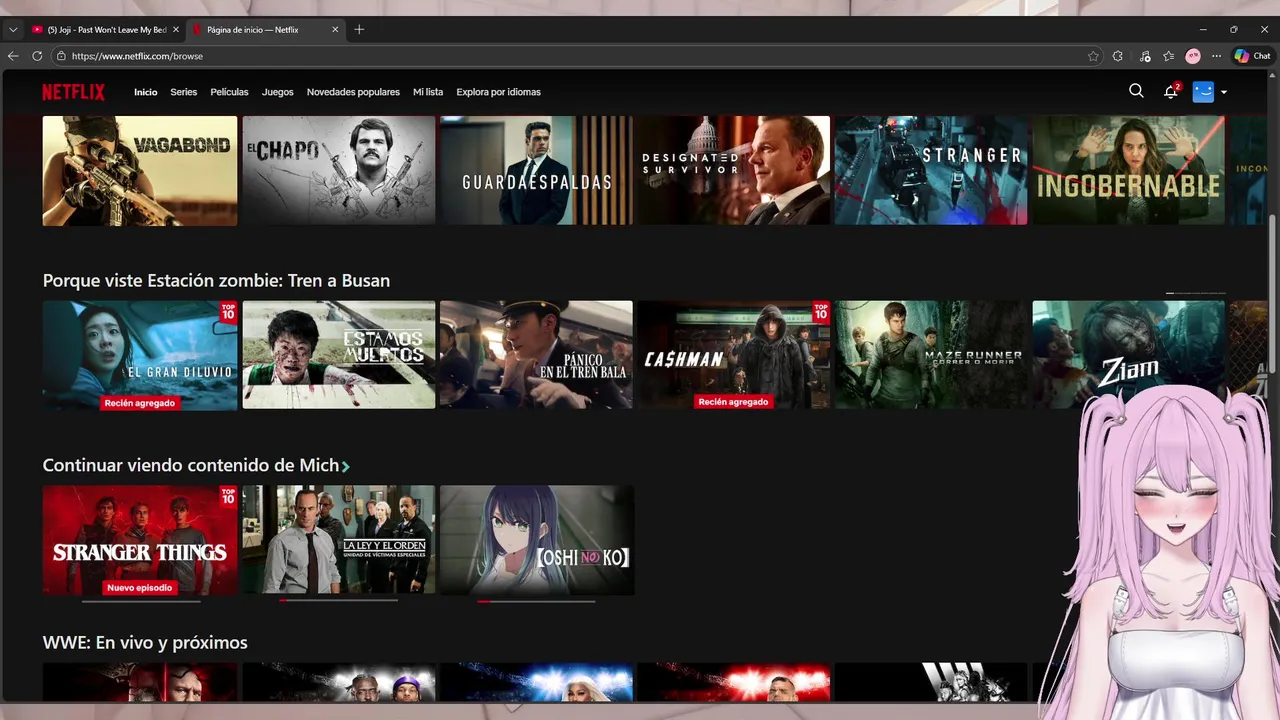Close the Joji YouTube tab
Viewport: 1280px width, 720px height.
tap(176, 30)
